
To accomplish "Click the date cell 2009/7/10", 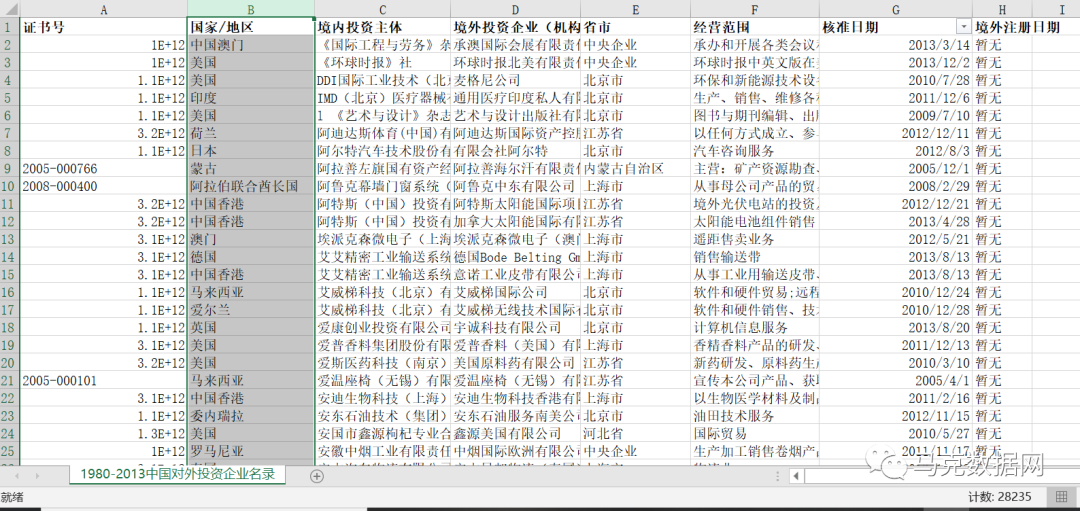I will (x=895, y=115).
